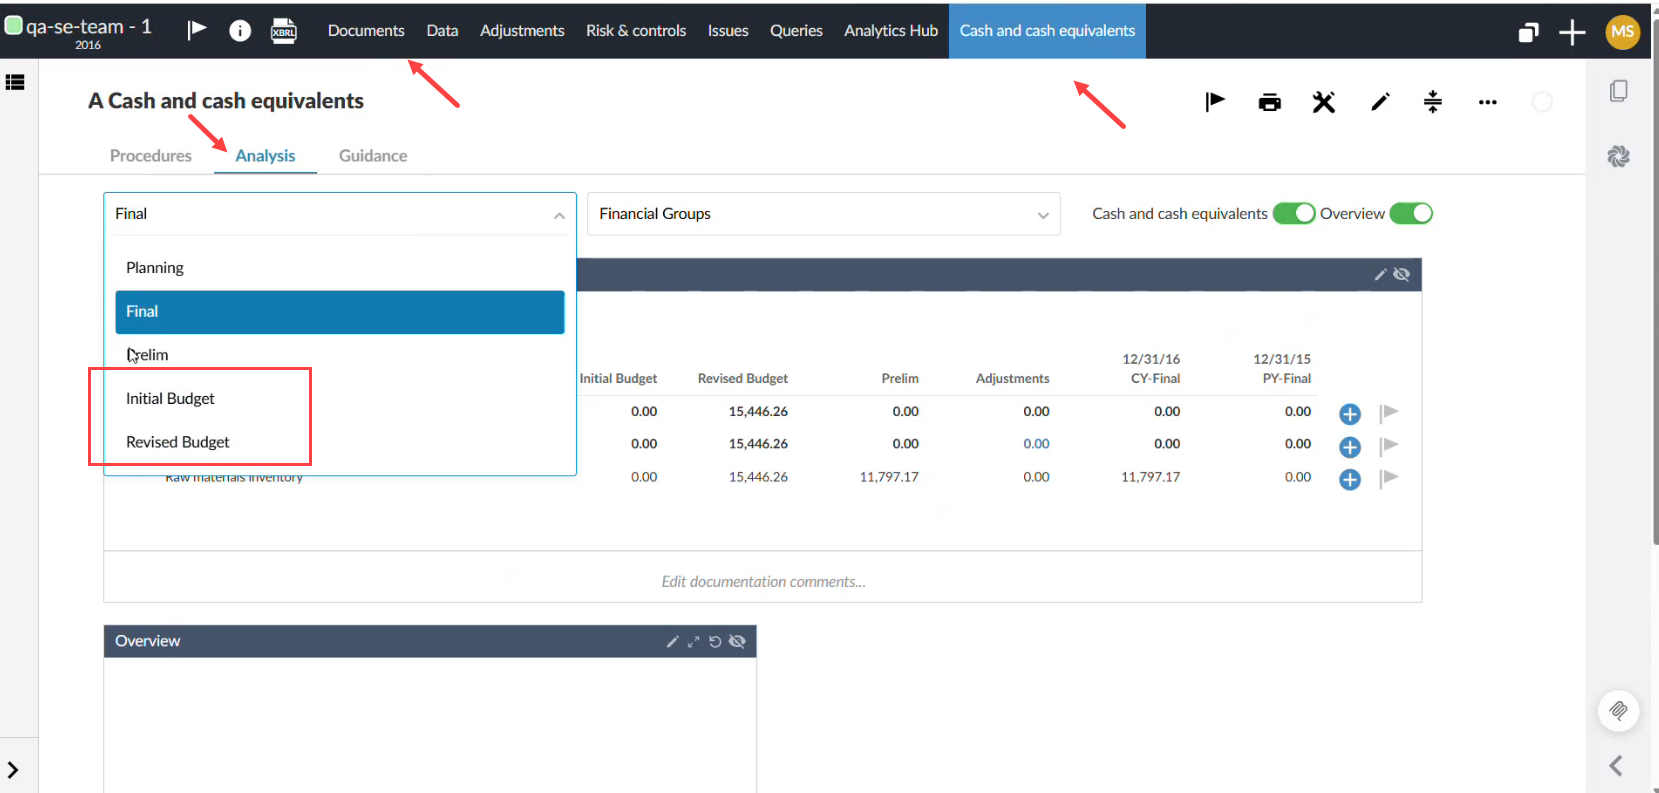Click the plus icon in top bar
The image size is (1659, 793).
[1572, 32]
